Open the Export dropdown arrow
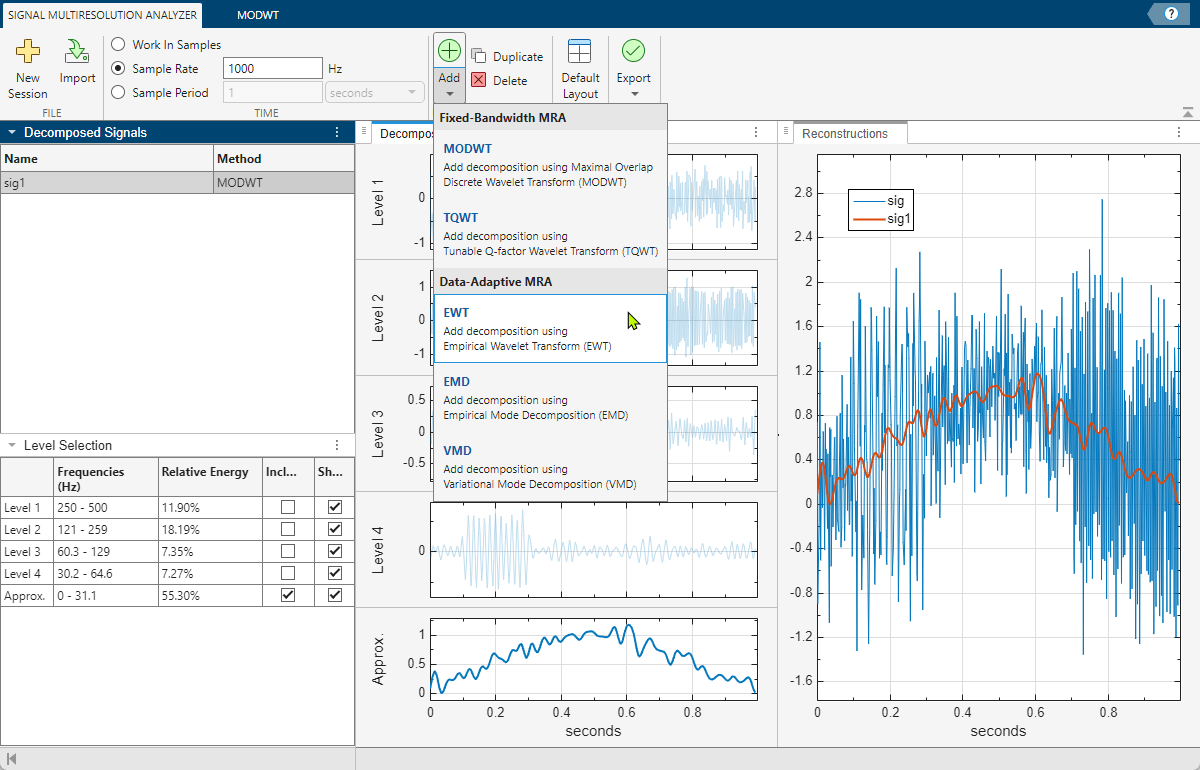The image size is (1200, 770). (633, 93)
